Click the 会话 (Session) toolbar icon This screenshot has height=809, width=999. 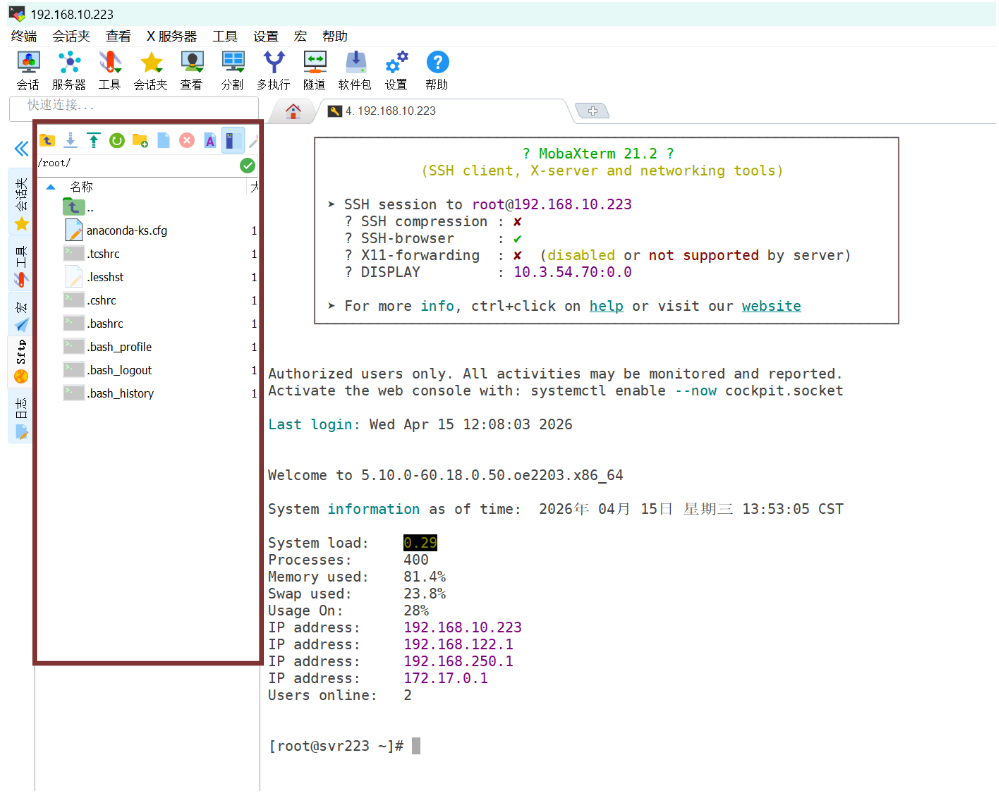(x=28, y=70)
